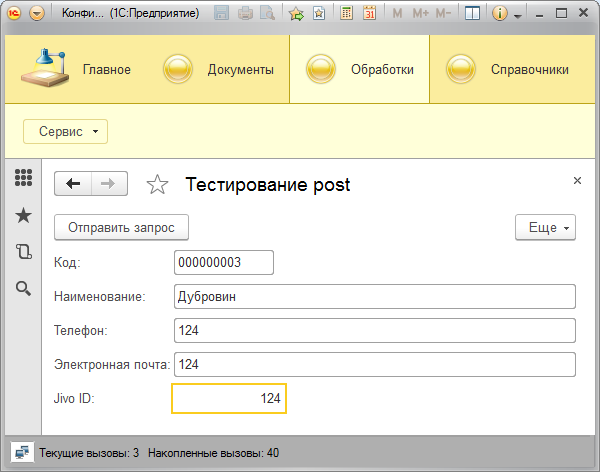Viewport: 600px width, 472px height.
Task: Click the Add to favorites icon in title bar
Action: tap(319, 14)
